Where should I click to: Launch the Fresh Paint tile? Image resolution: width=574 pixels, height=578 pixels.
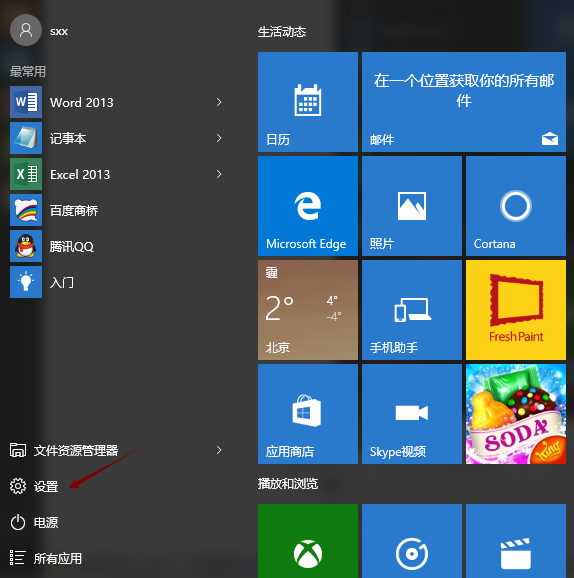516,310
